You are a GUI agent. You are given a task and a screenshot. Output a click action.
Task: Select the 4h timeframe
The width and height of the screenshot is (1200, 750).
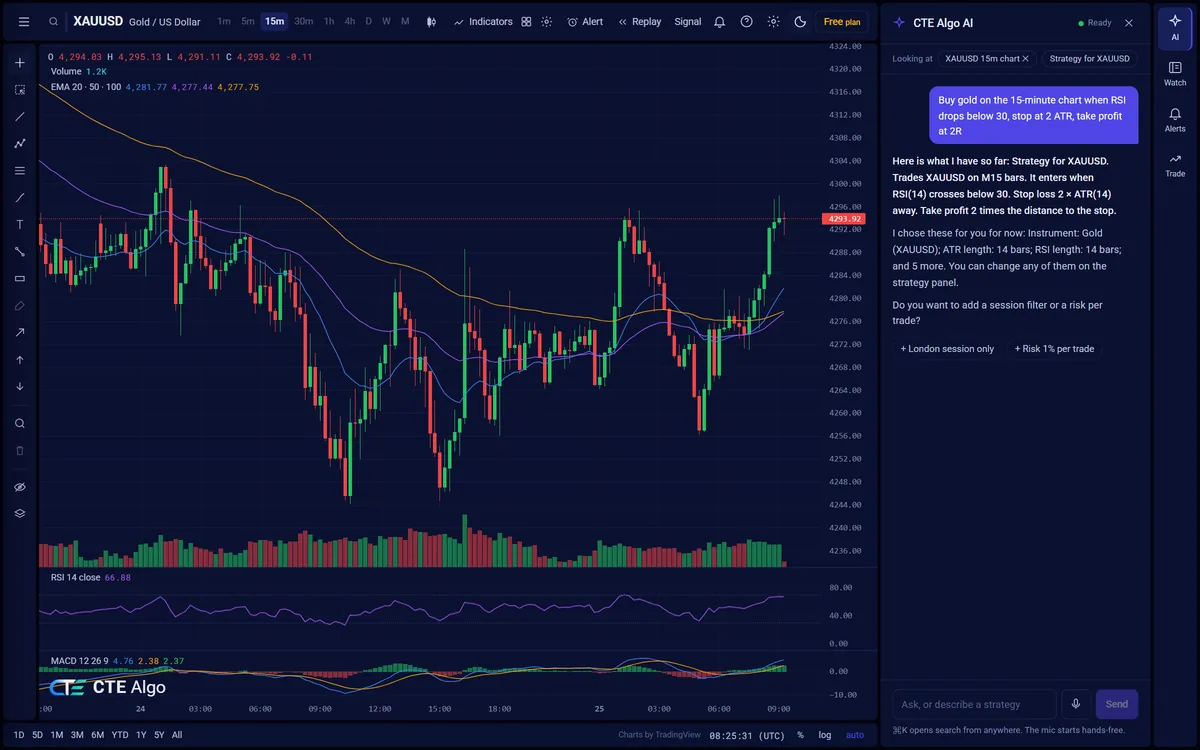349,21
